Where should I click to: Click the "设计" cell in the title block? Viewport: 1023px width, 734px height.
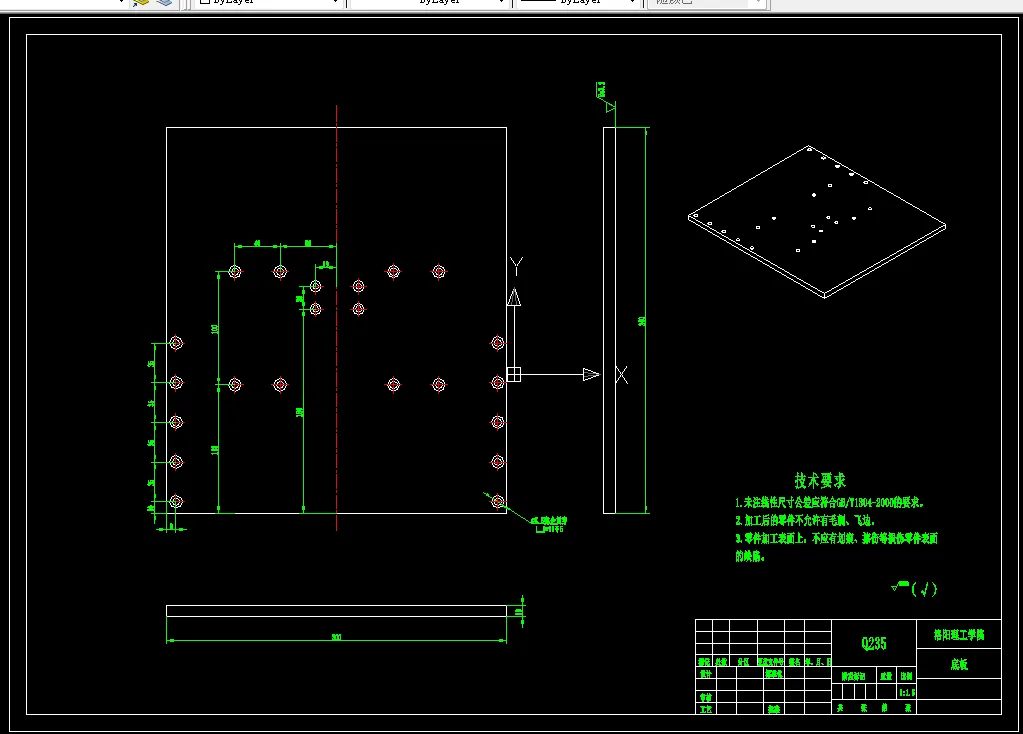point(705,673)
